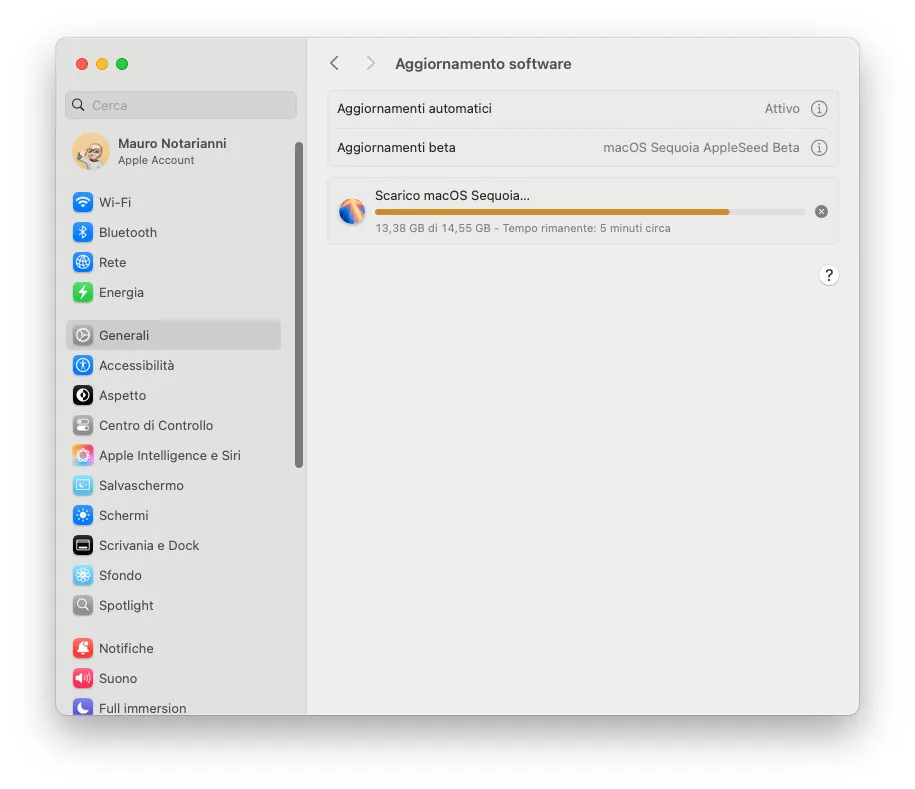Select Accessibilità in the sidebar

tap(135, 365)
